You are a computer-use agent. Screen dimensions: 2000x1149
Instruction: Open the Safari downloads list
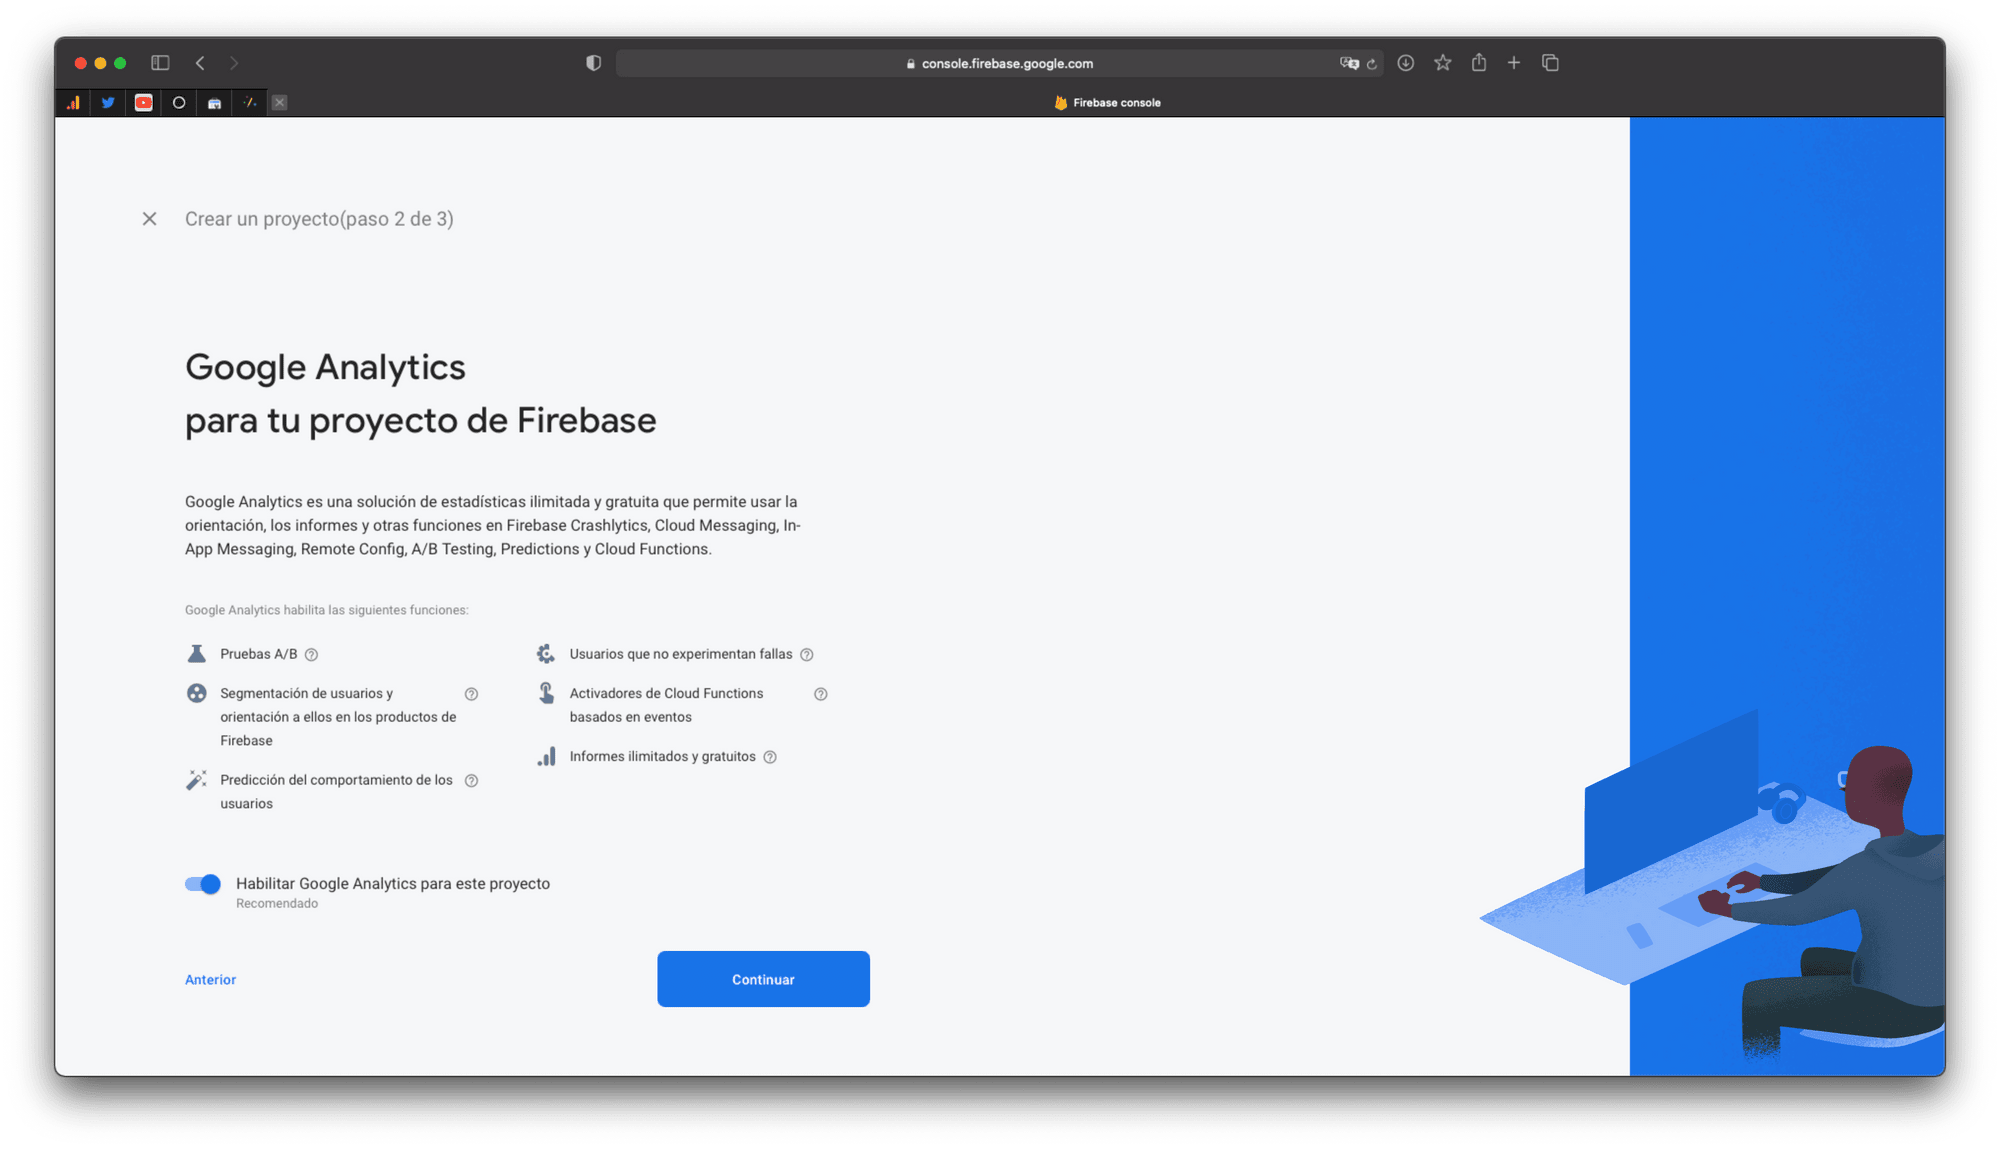pos(1405,63)
